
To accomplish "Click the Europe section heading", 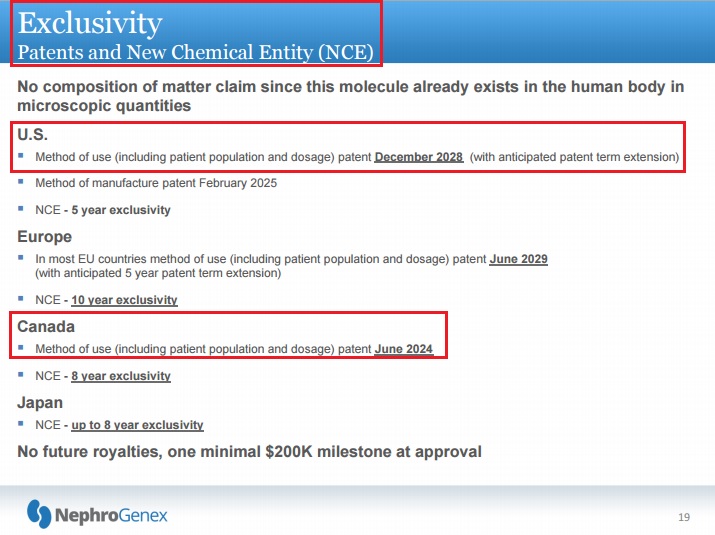I will point(44,237).
